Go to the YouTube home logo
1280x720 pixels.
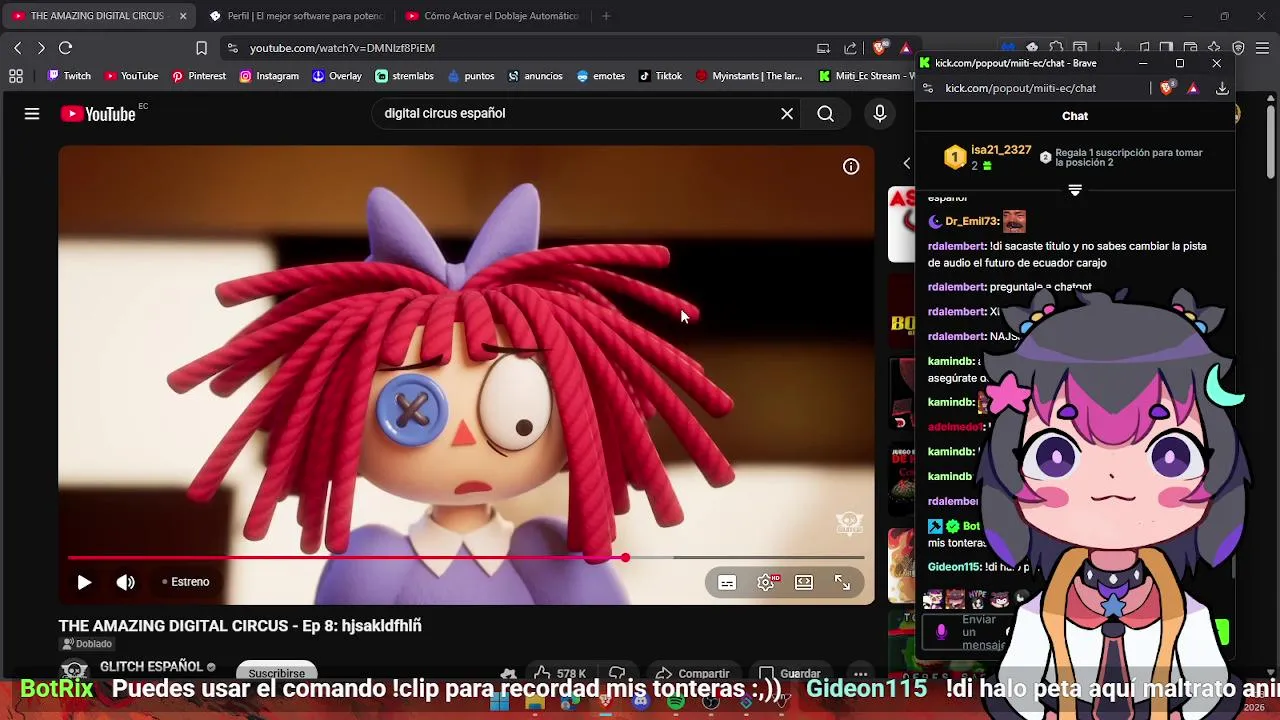pyautogui.click(x=98, y=114)
